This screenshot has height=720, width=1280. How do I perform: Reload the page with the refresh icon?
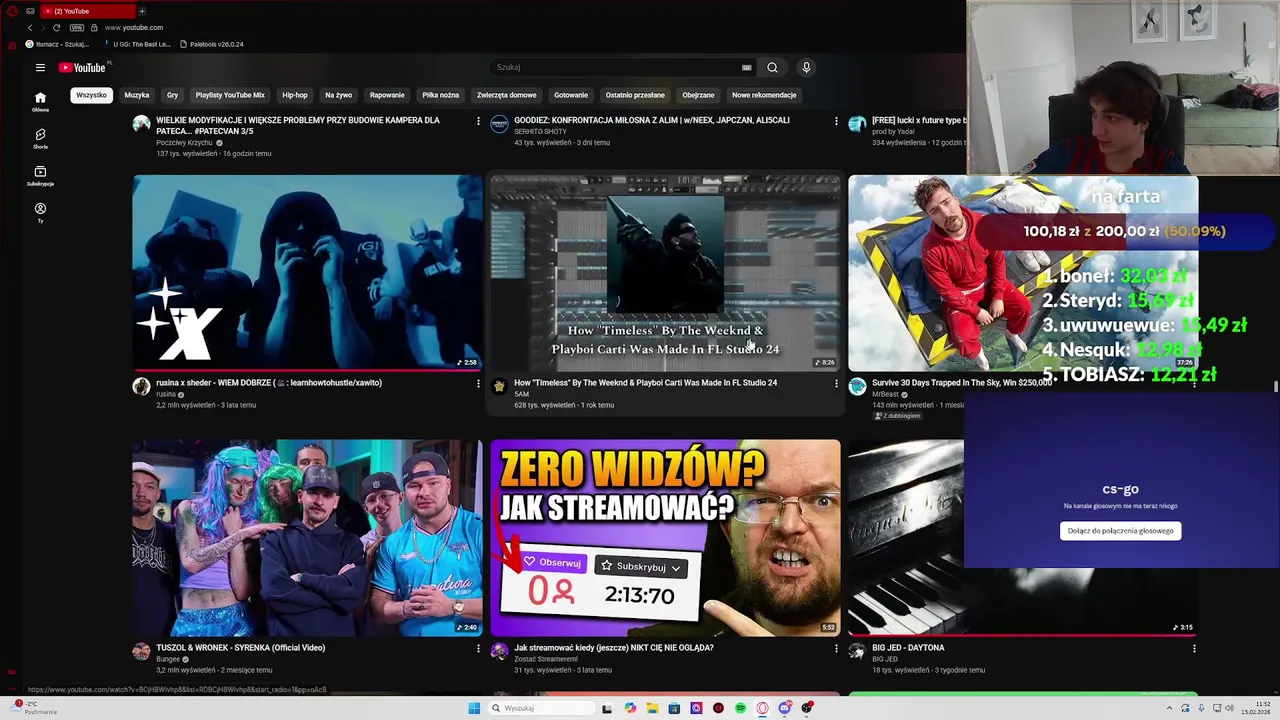[56, 27]
